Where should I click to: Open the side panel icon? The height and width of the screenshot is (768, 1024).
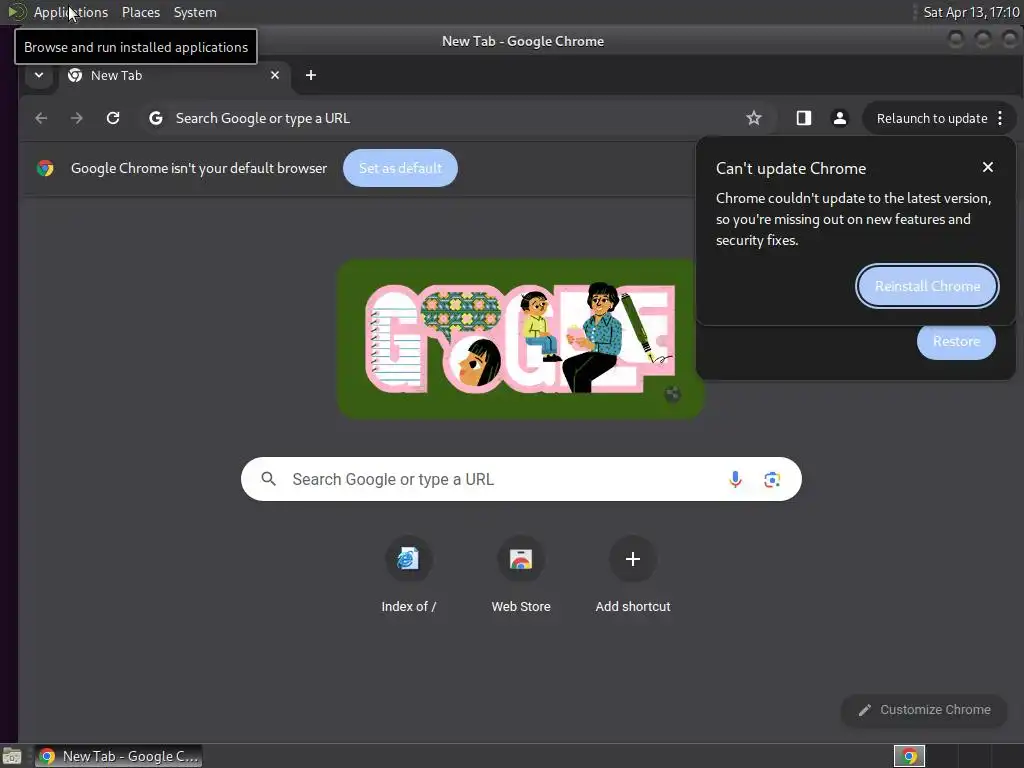[x=803, y=118]
